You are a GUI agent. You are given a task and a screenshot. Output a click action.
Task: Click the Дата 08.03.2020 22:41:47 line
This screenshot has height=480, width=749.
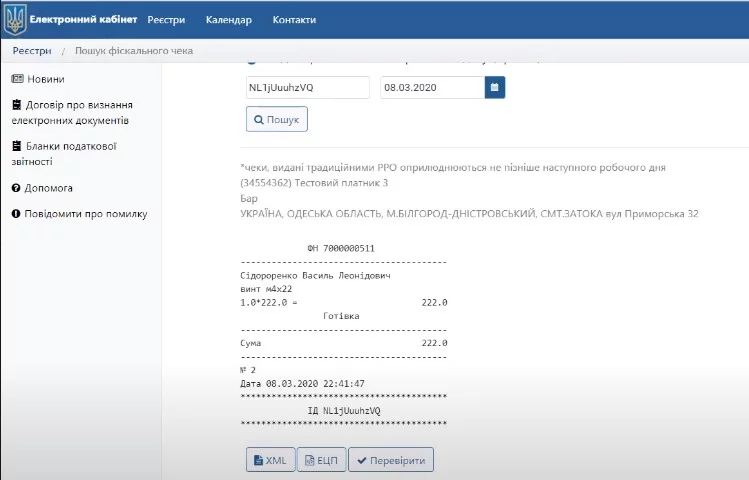tap(302, 384)
